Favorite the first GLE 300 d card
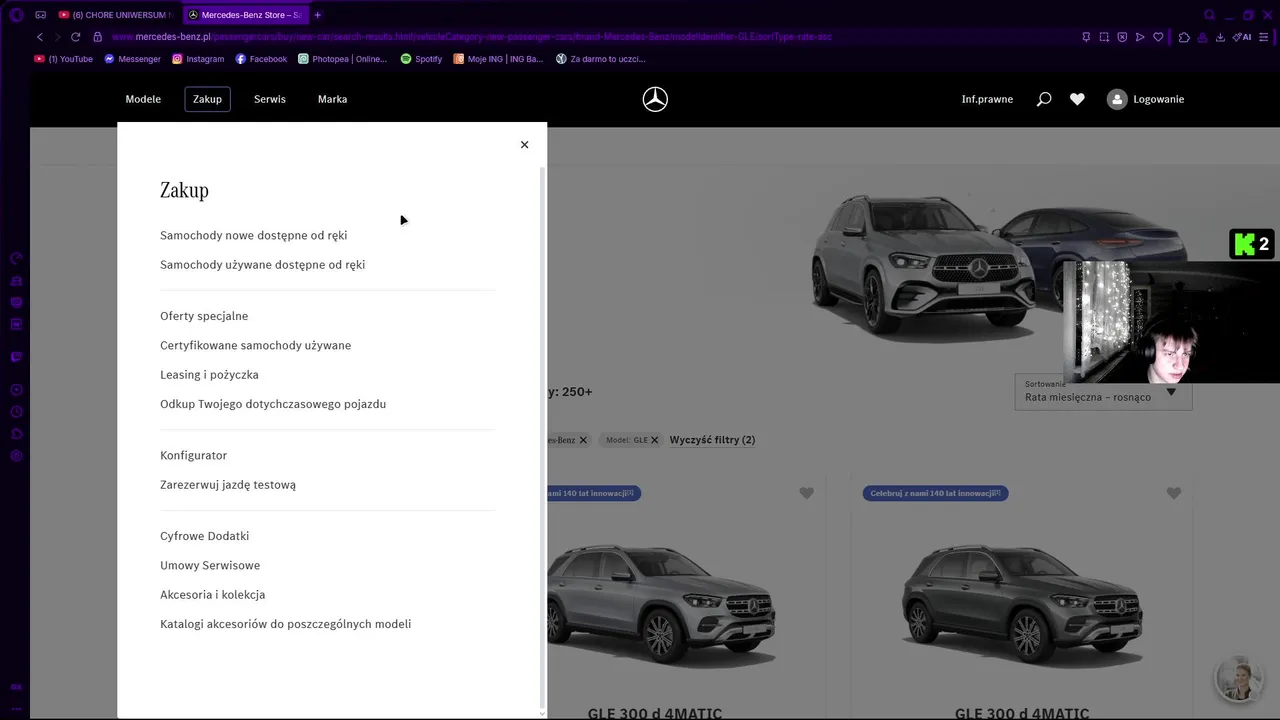The height and width of the screenshot is (720, 1280). tap(807, 493)
